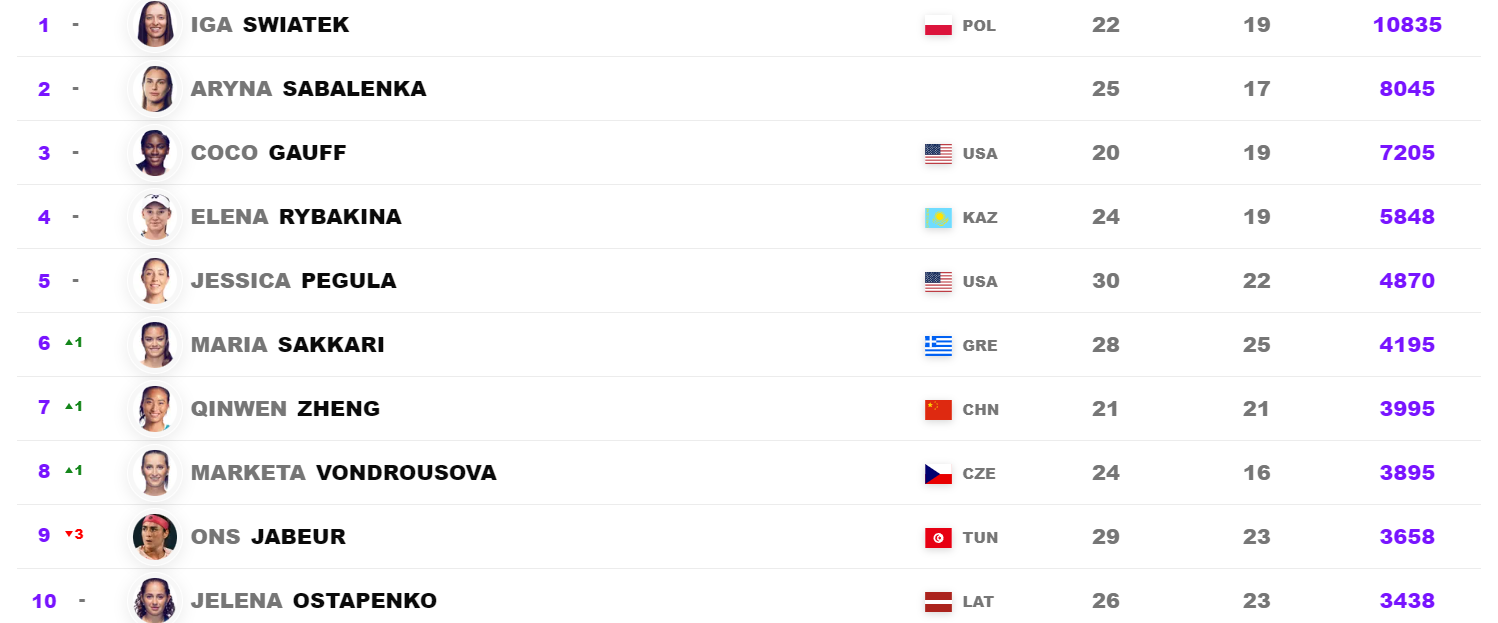Click red down arrow for Ons Jabeur
The width and height of the screenshot is (1498, 623).
point(69,535)
